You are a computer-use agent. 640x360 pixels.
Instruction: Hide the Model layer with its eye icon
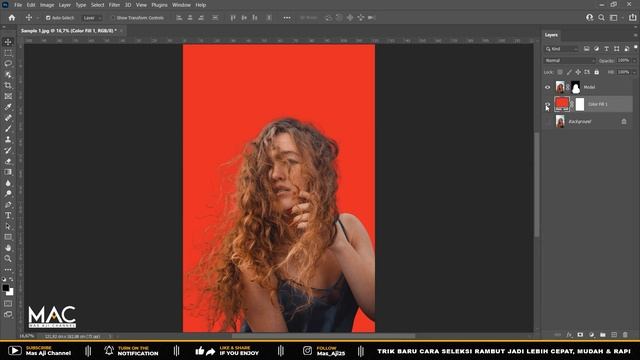point(547,87)
